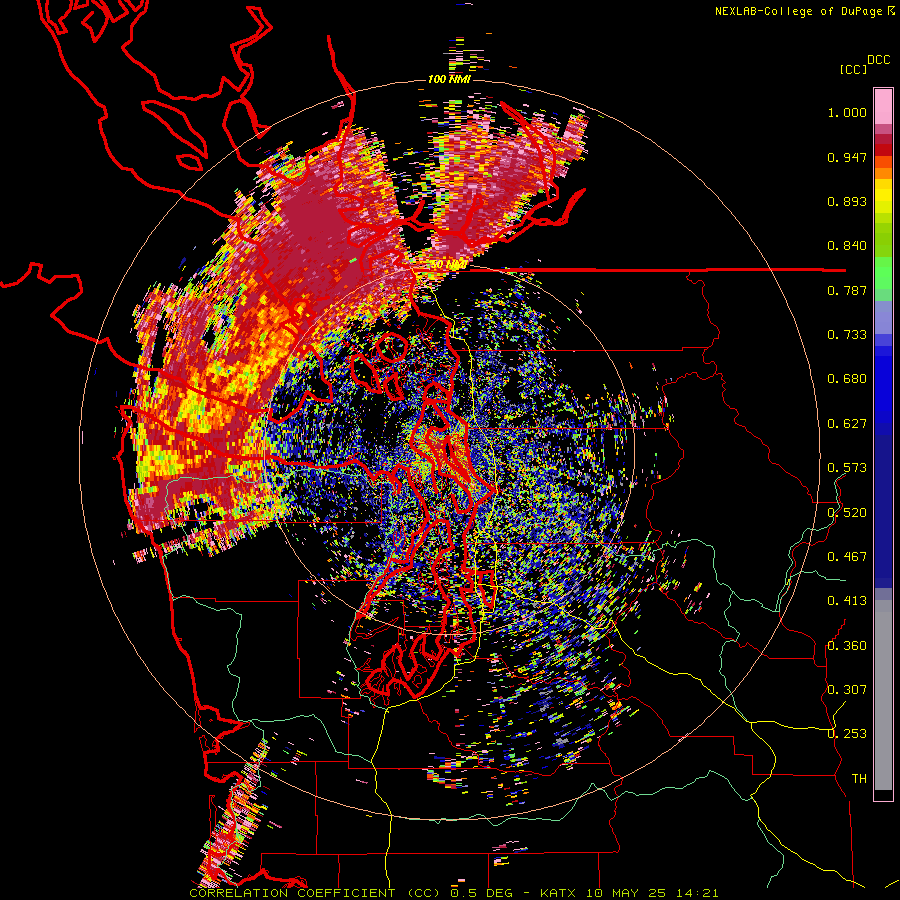This screenshot has width=900, height=900.
Task: Select the 0.307 scale value
Action: pyautogui.click(x=847, y=690)
